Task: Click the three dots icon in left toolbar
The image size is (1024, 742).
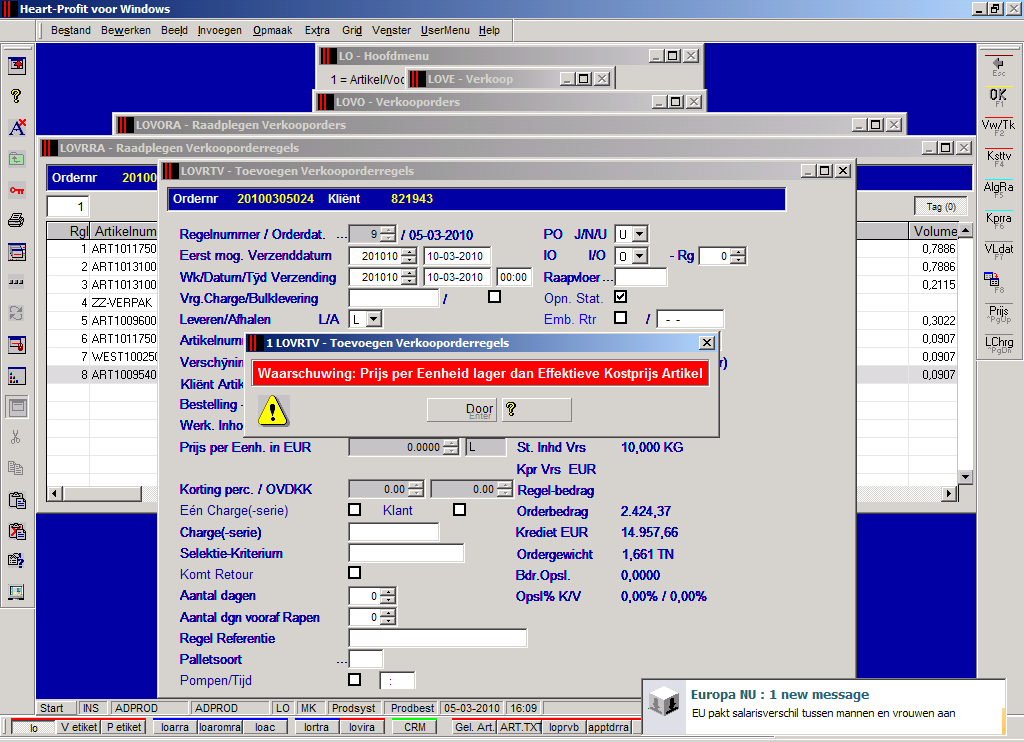Action: click(16, 282)
